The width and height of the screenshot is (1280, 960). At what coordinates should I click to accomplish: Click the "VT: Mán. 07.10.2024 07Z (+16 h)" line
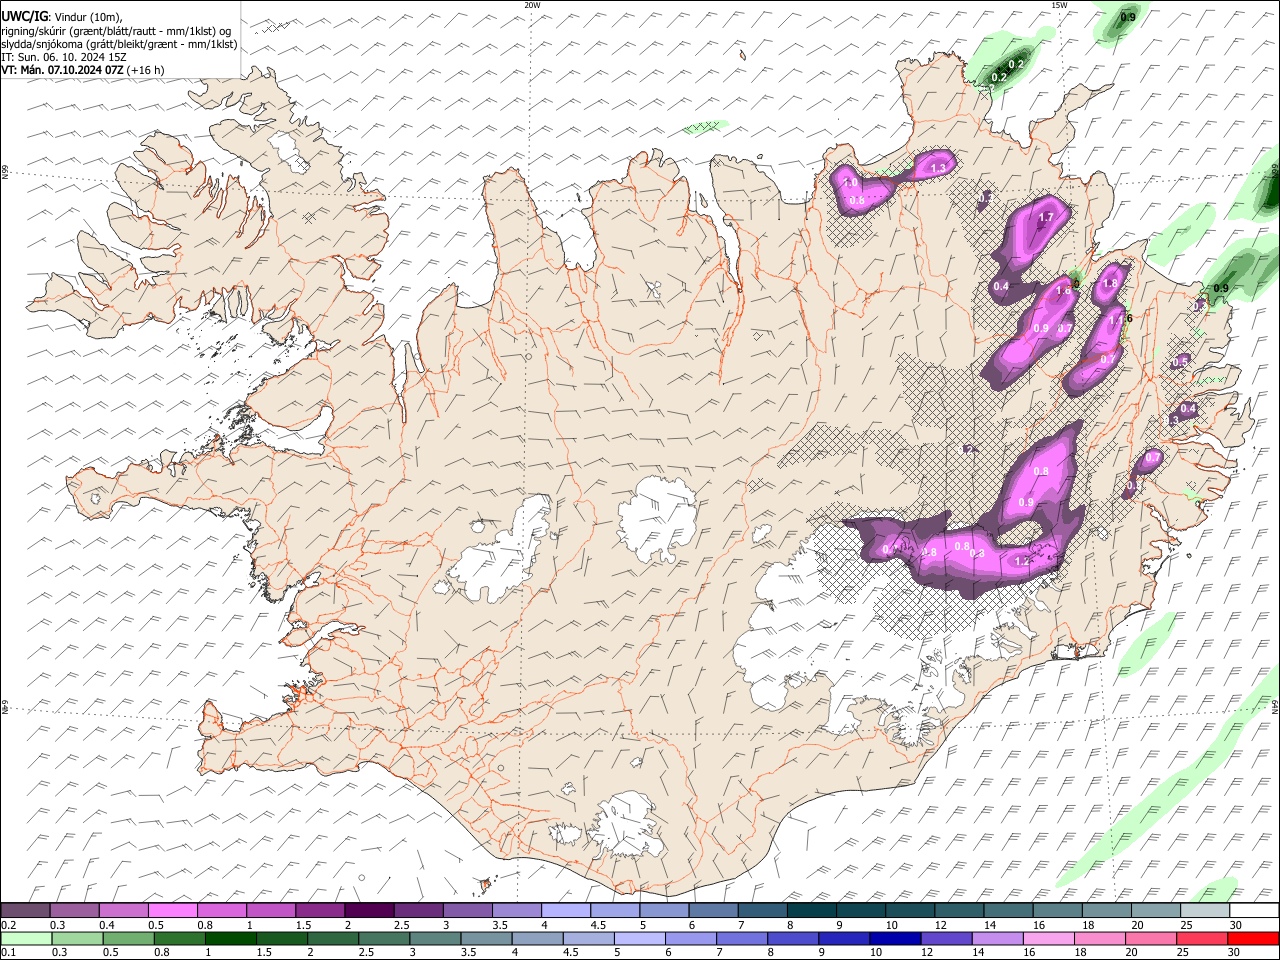pos(83,70)
